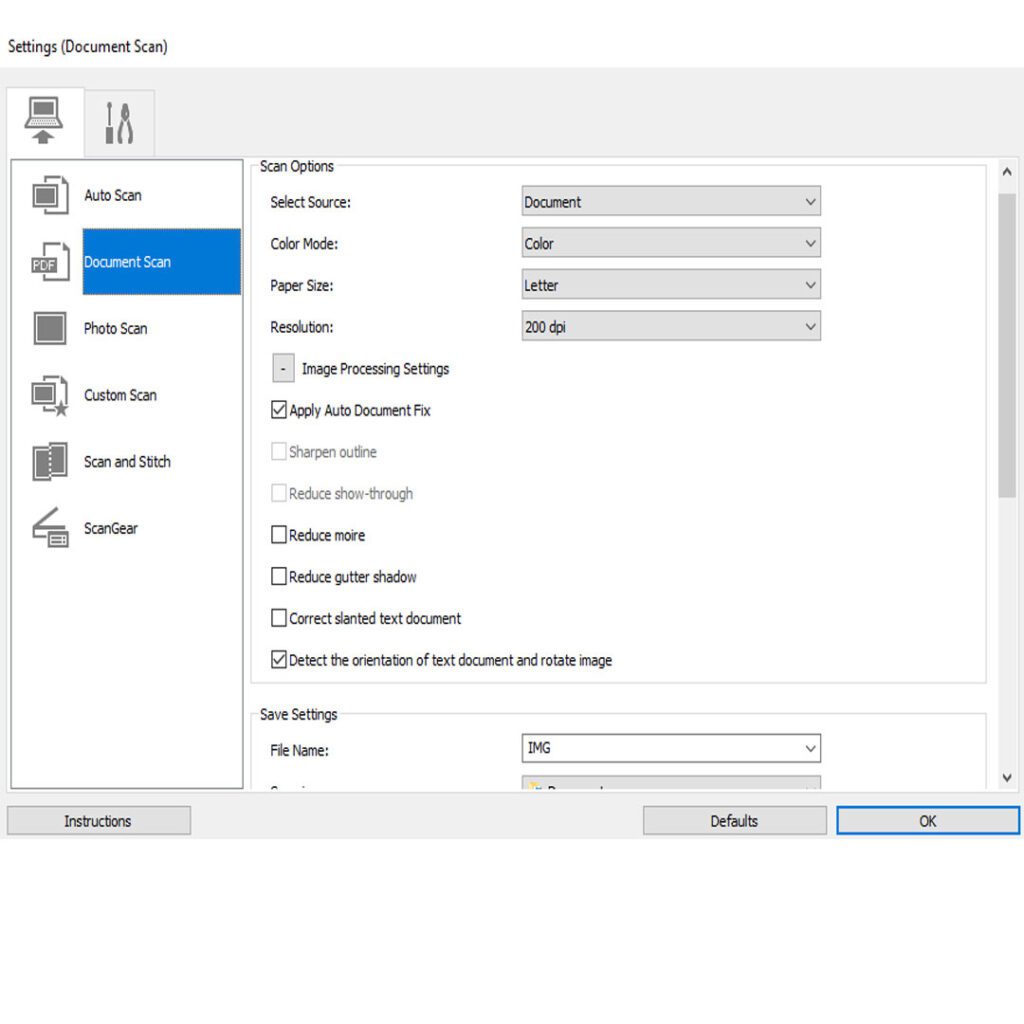
Task: Click the scrollbar down arrow
Action: [x=1006, y=777]
